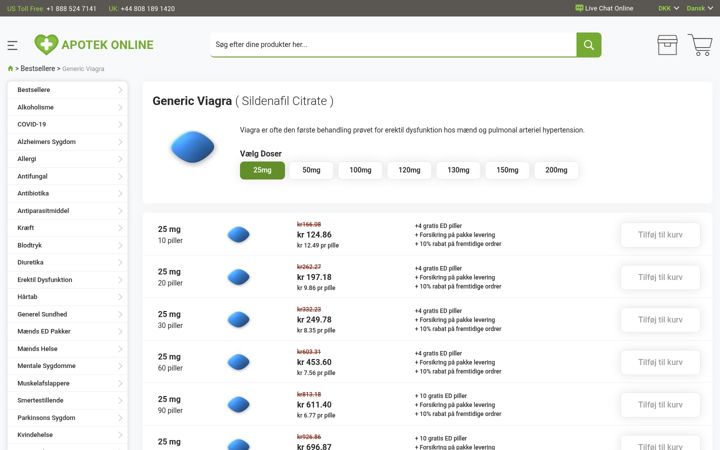Select the 50mg dose option
This screenshot has width=720, height=450.
tap(311, 170)
